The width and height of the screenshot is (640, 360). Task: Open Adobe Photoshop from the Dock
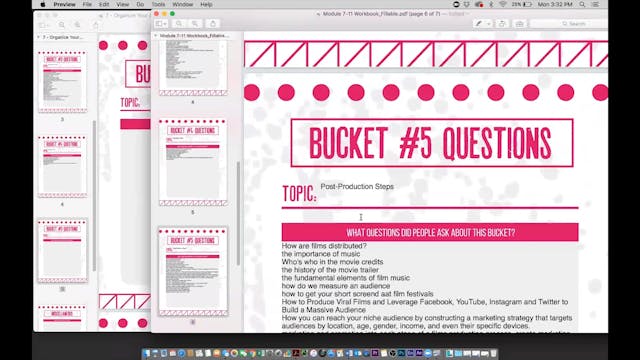pyautogui.click(x=402, y=353)
